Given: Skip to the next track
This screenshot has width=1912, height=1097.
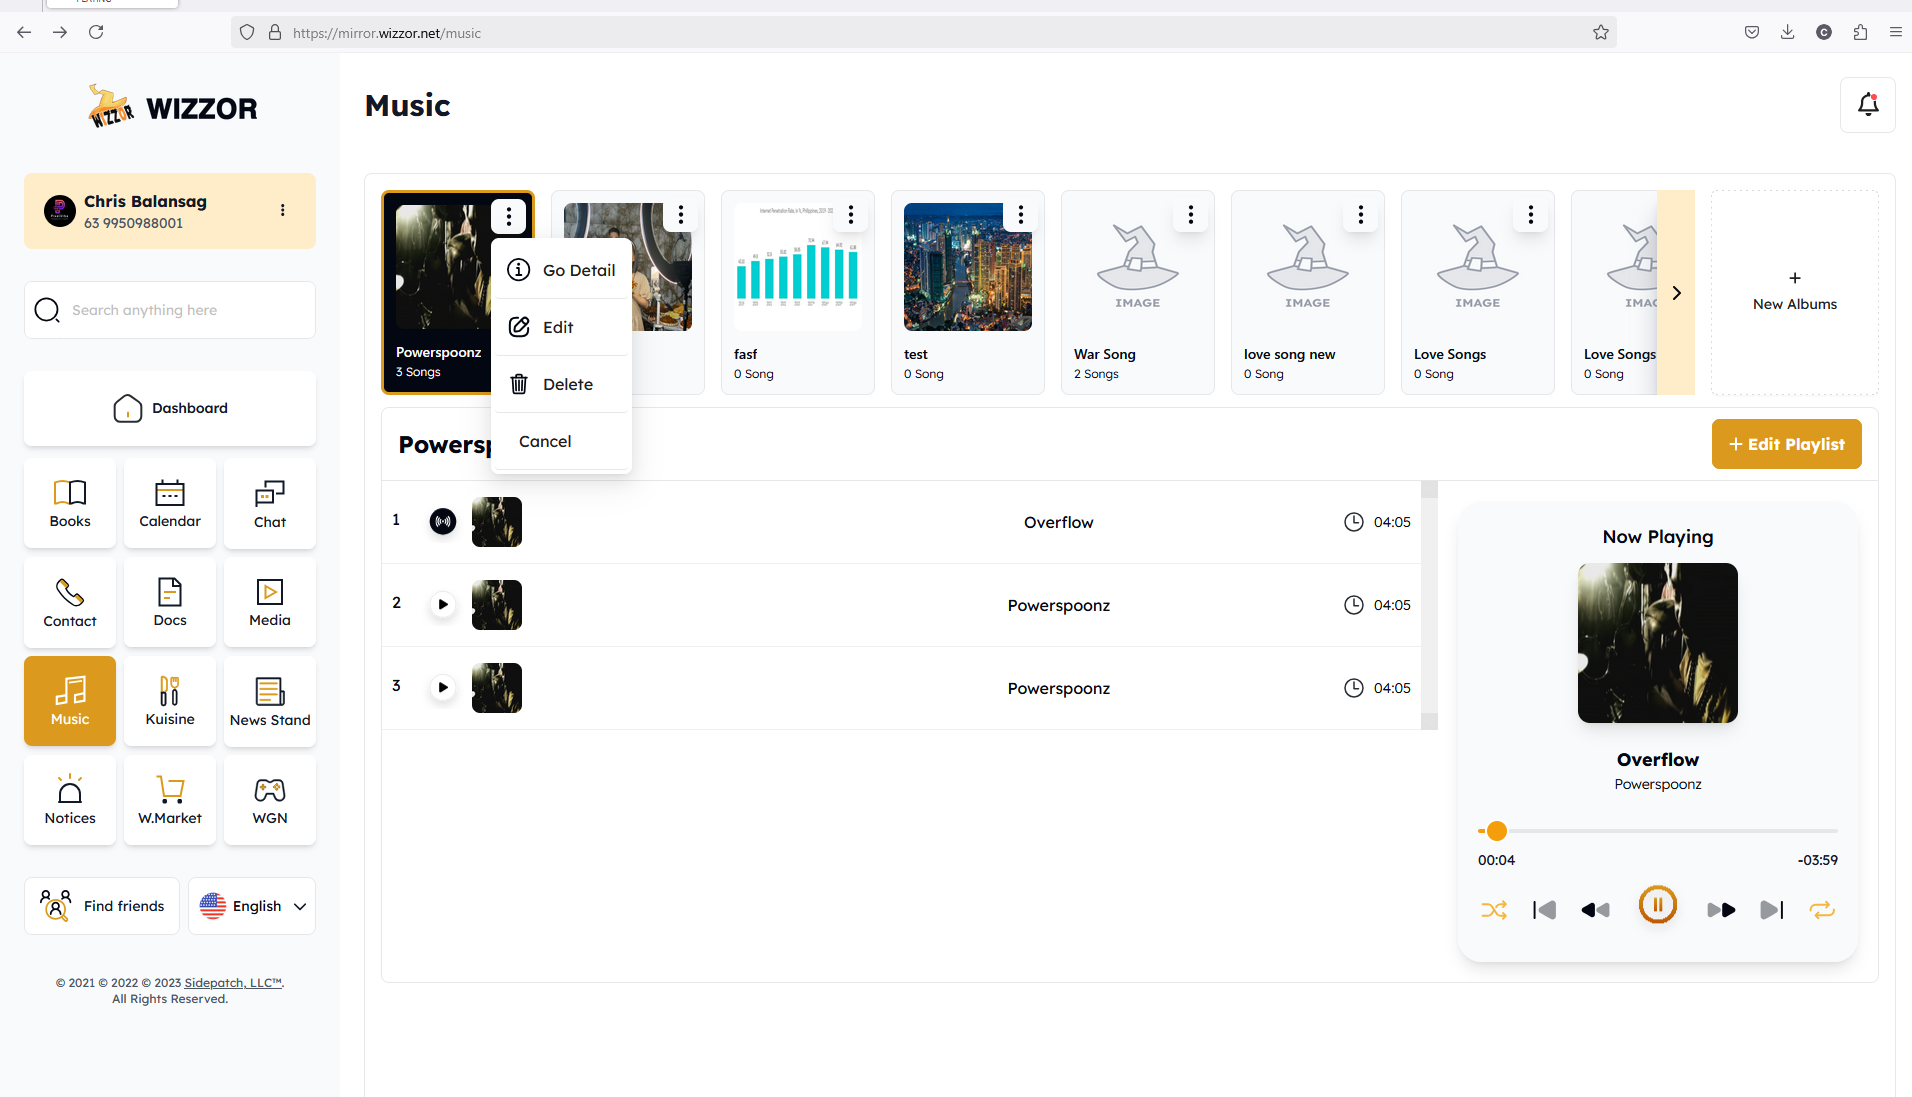Looking at the screenshot, I should coord(1771,910).
